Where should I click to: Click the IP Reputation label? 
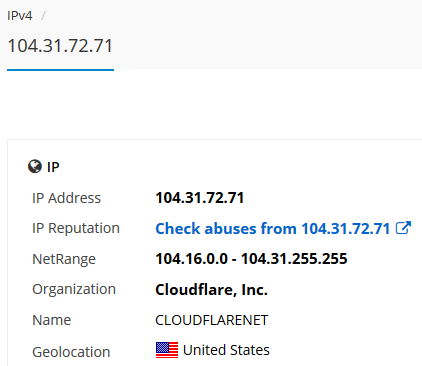coord(76,229)
